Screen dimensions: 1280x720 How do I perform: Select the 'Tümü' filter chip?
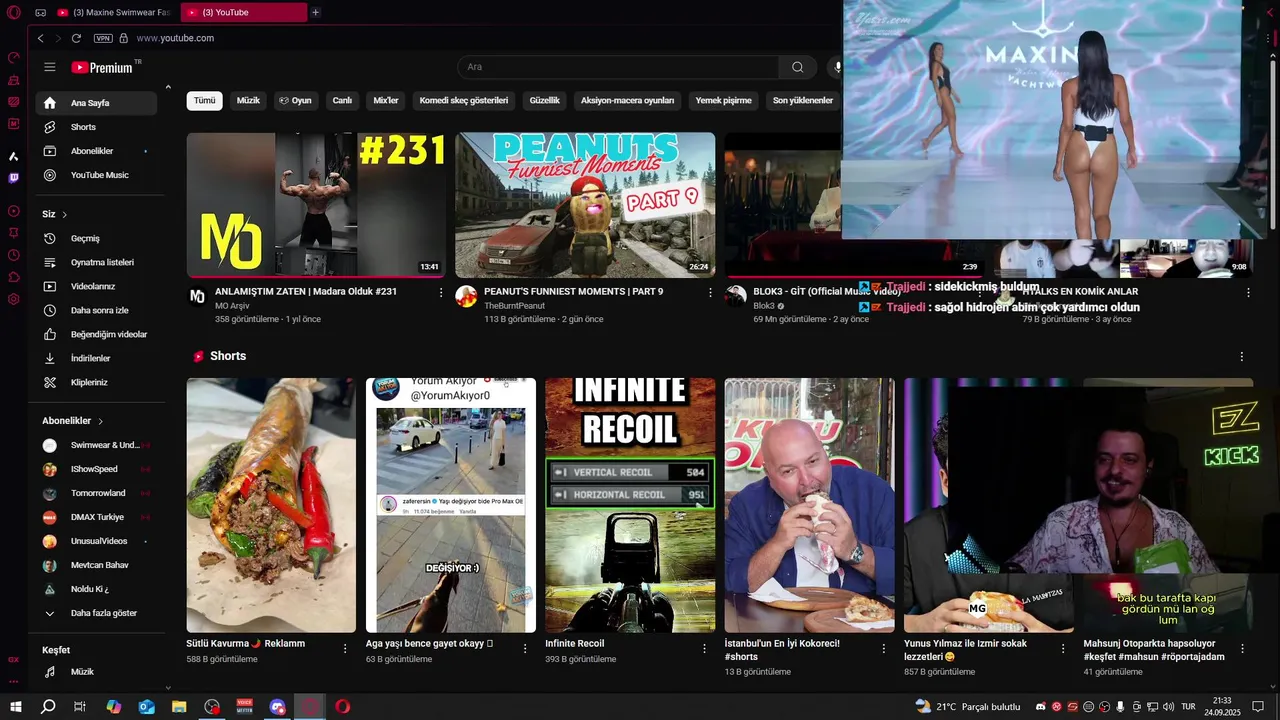(x=204, y=101)
